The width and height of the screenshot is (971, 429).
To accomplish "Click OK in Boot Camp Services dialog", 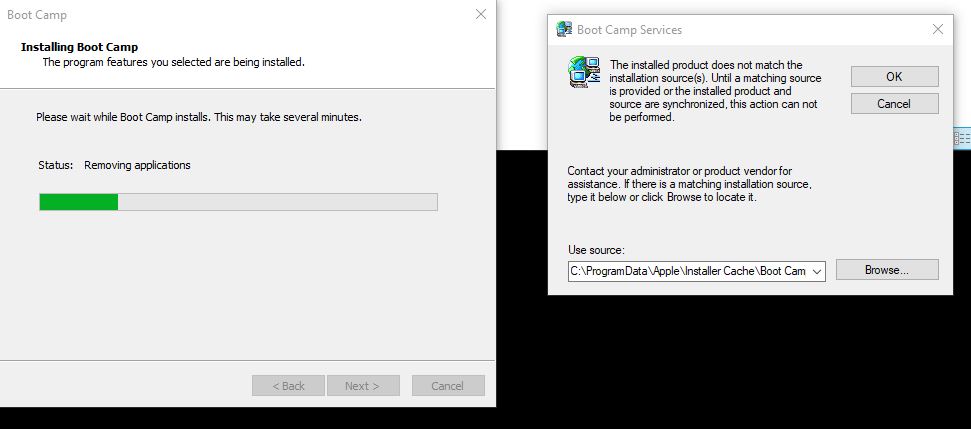I will pos(894,77).
